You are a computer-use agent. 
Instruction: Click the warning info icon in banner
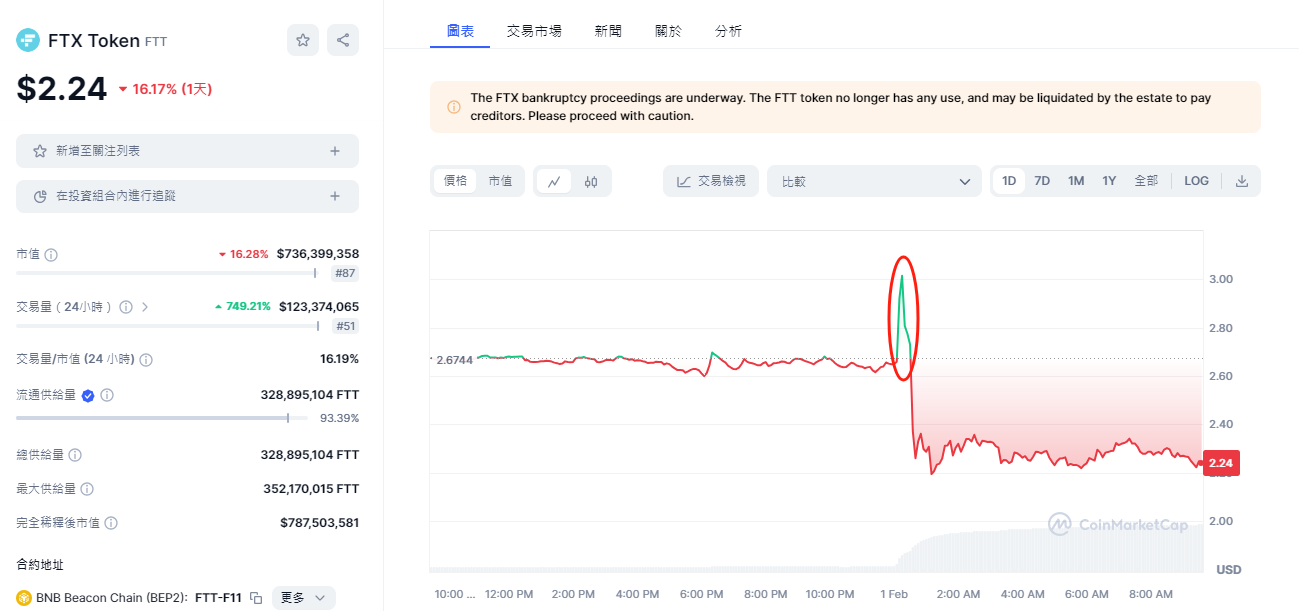tap(454, 107)
